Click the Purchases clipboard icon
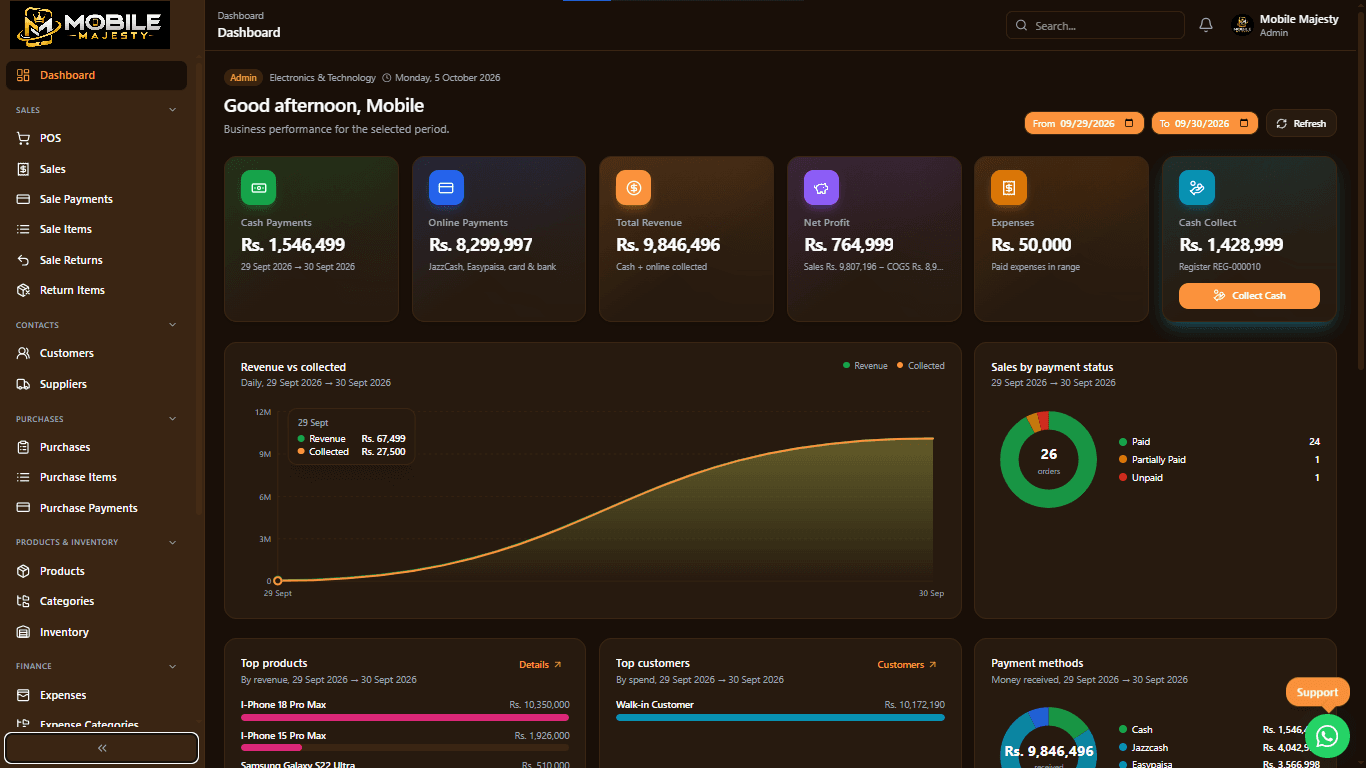This screenshot has width=1366, height=768. coord(23,447)
